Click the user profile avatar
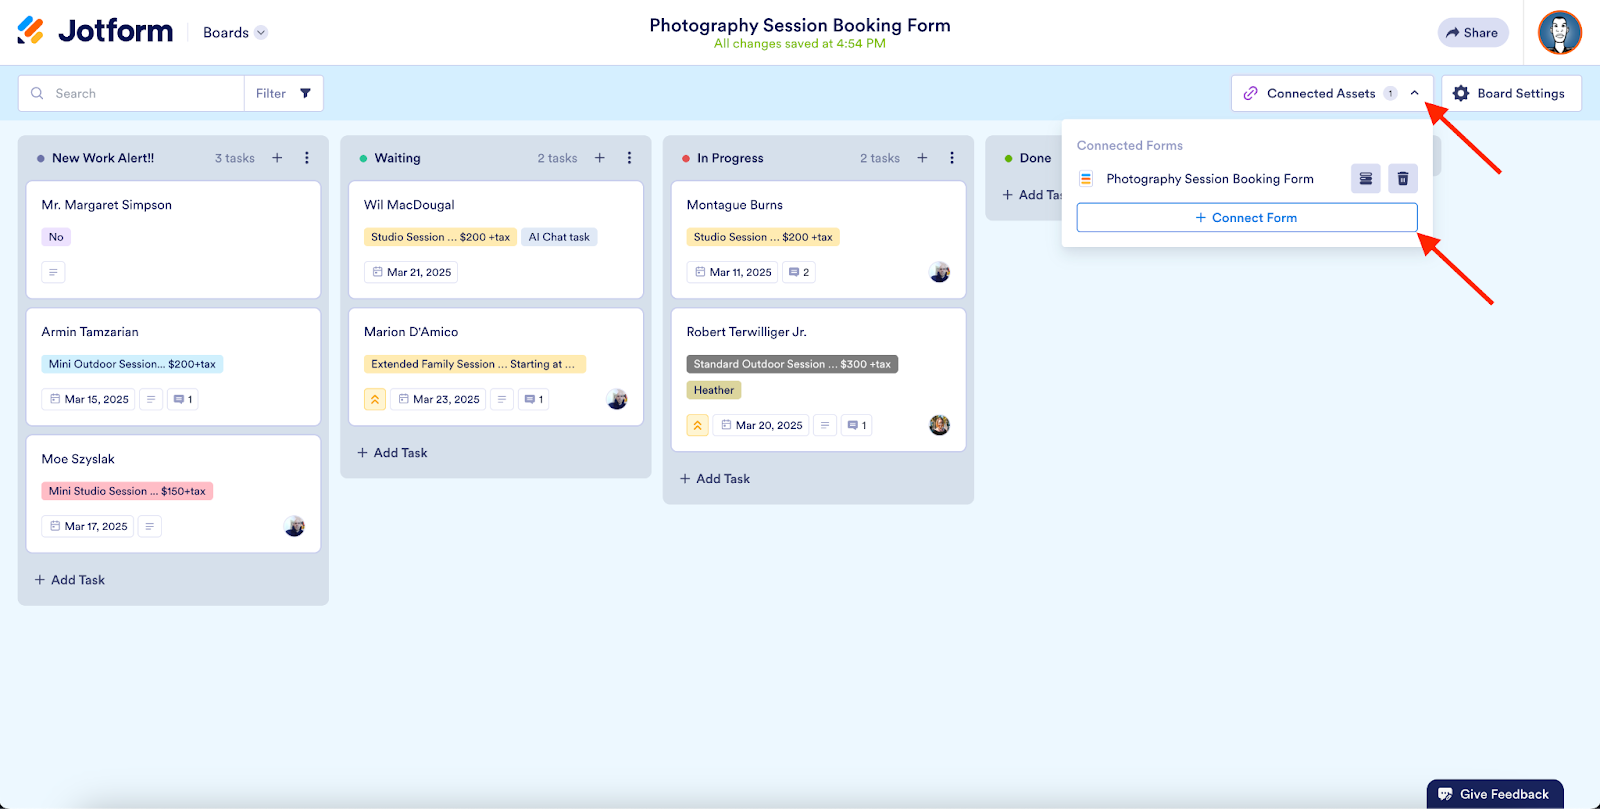The image size is (1600, 809). pyautogui.click(x=1559, y=32)
